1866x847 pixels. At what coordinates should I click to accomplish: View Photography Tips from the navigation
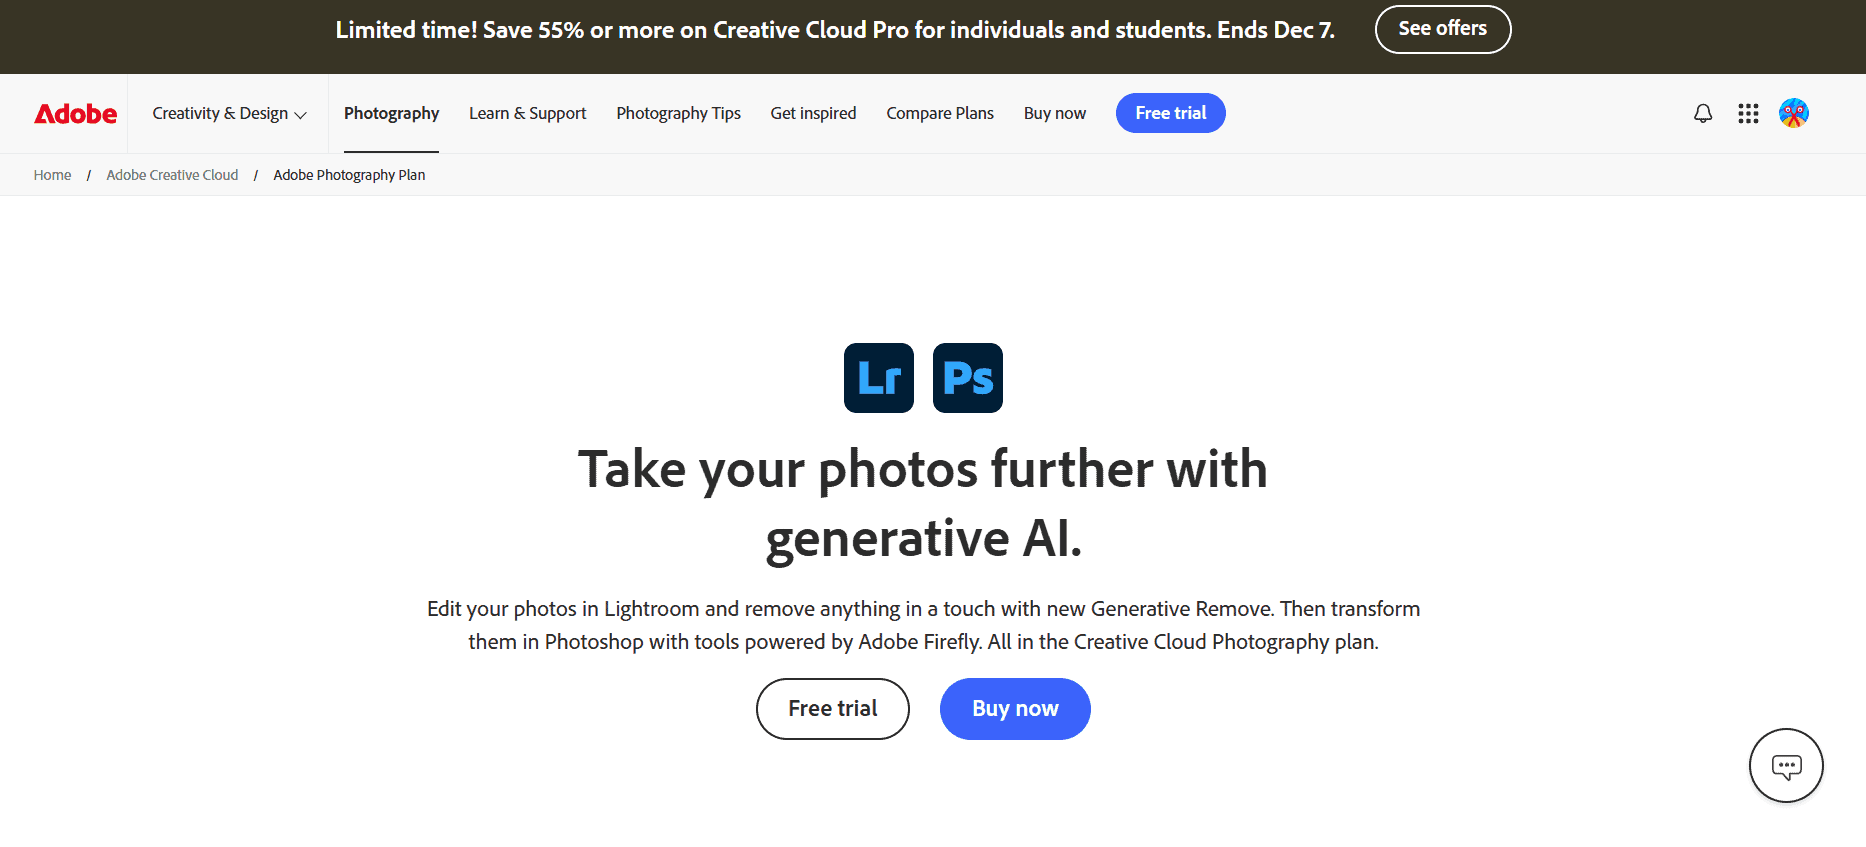[x=678, y=113]
